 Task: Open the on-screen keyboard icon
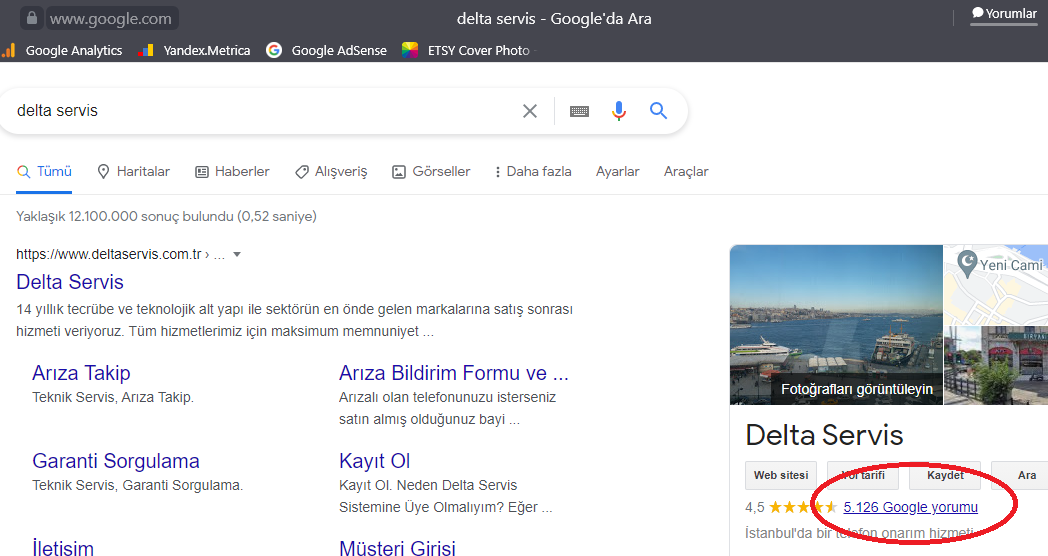[x=579, y=112]
